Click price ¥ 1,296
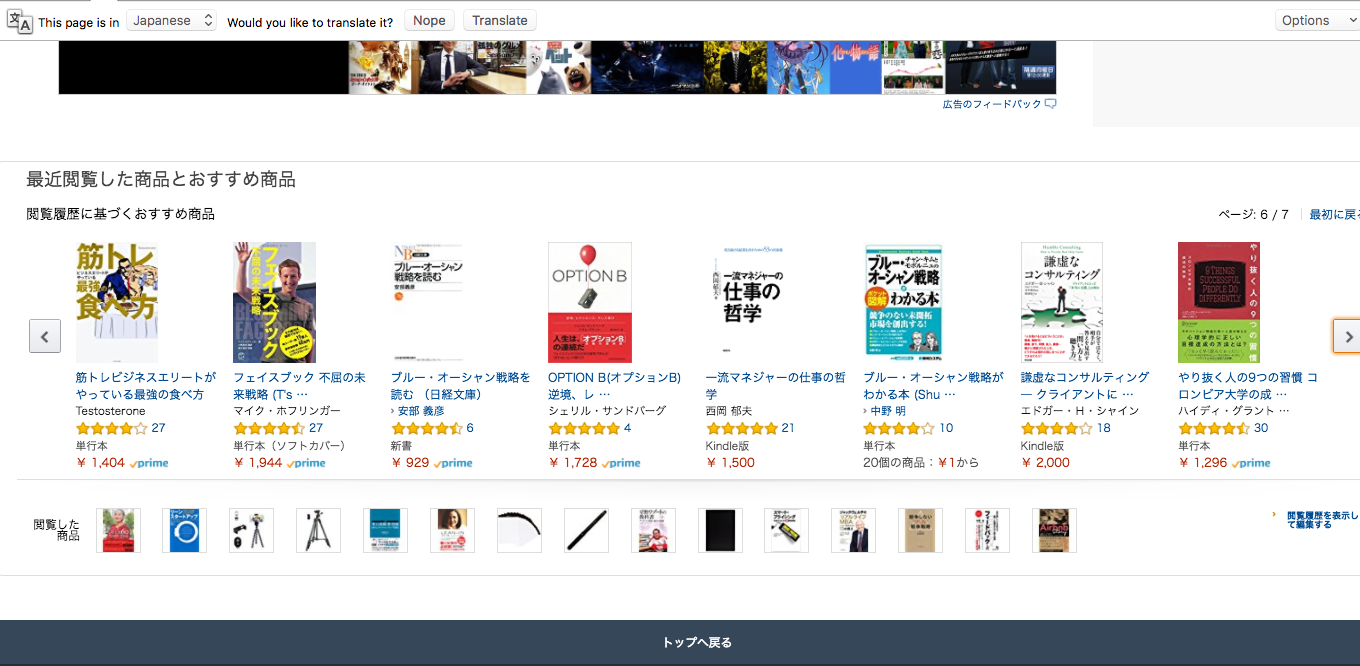Screen dimensions: 1360x666 click(x=1203, y=463)
